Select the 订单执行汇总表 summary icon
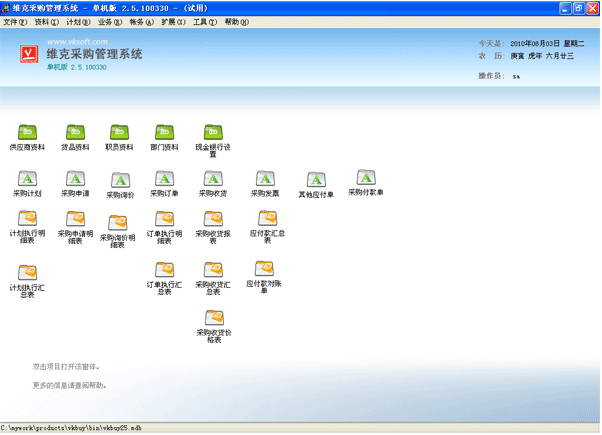The image size is (602, 435). (x=164, y=279)
